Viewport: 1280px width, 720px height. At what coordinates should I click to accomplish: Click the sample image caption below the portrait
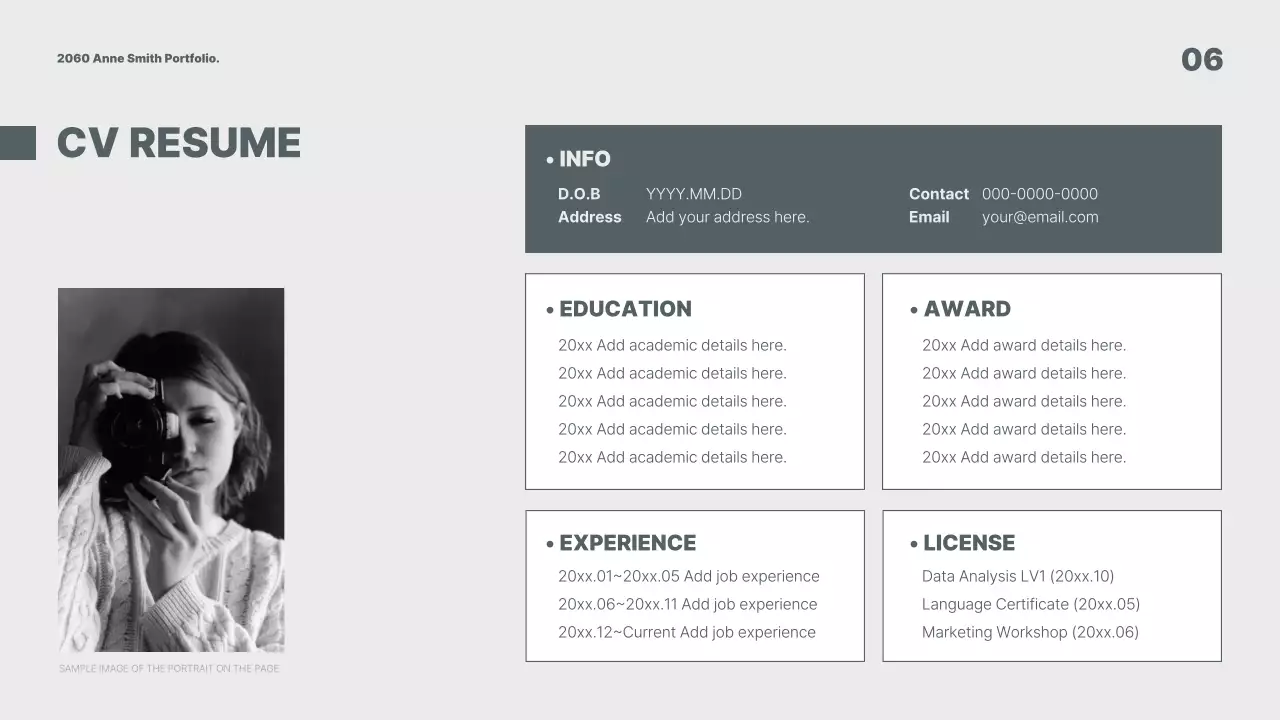(x=169, y=668)
